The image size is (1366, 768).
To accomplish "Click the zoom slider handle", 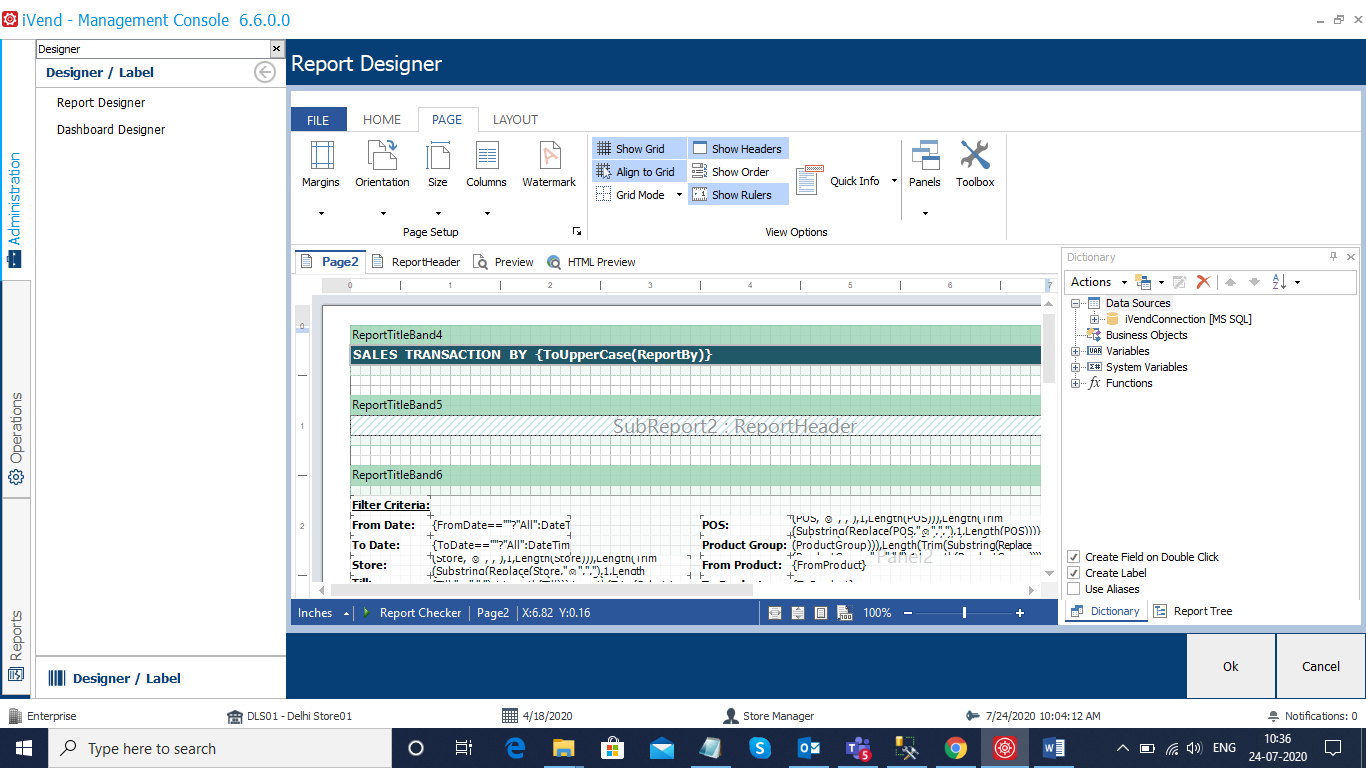I will [964, 613].
